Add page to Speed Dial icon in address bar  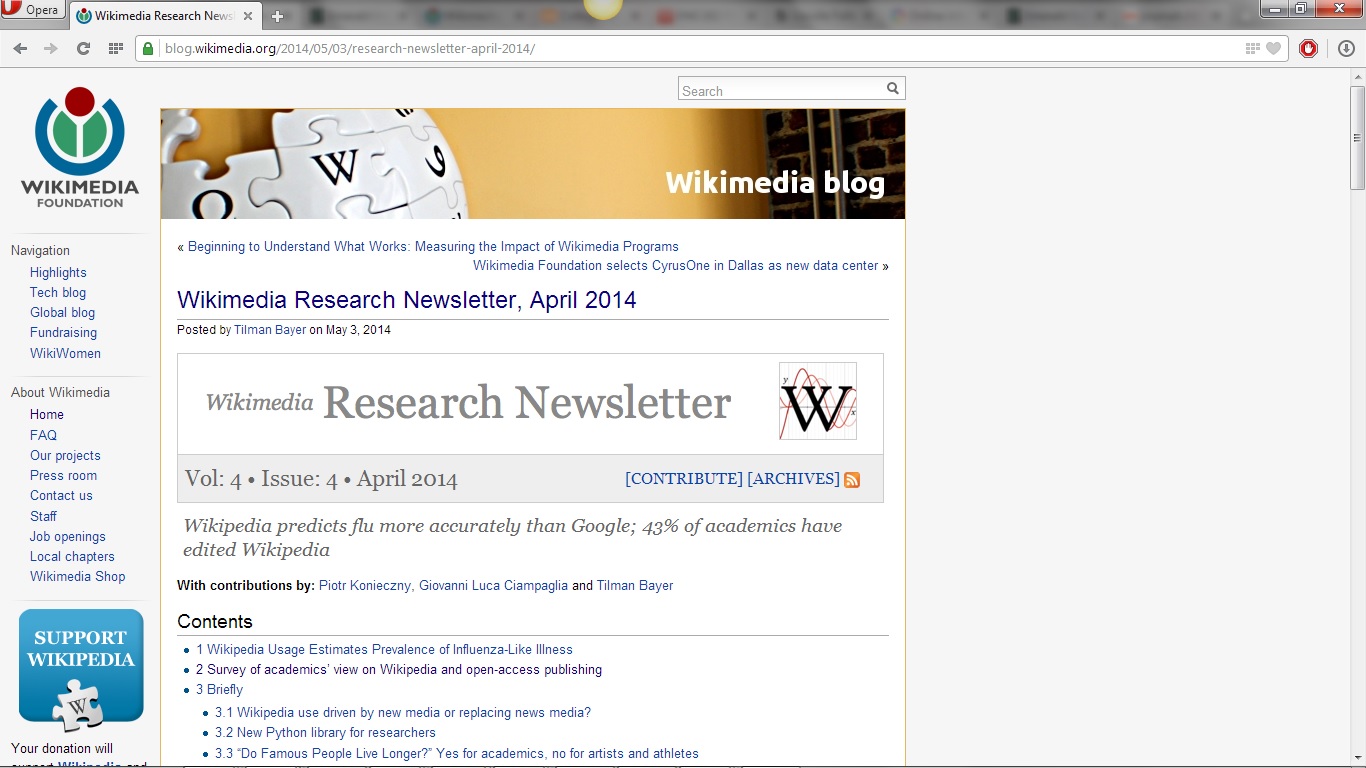(1253, 48)
